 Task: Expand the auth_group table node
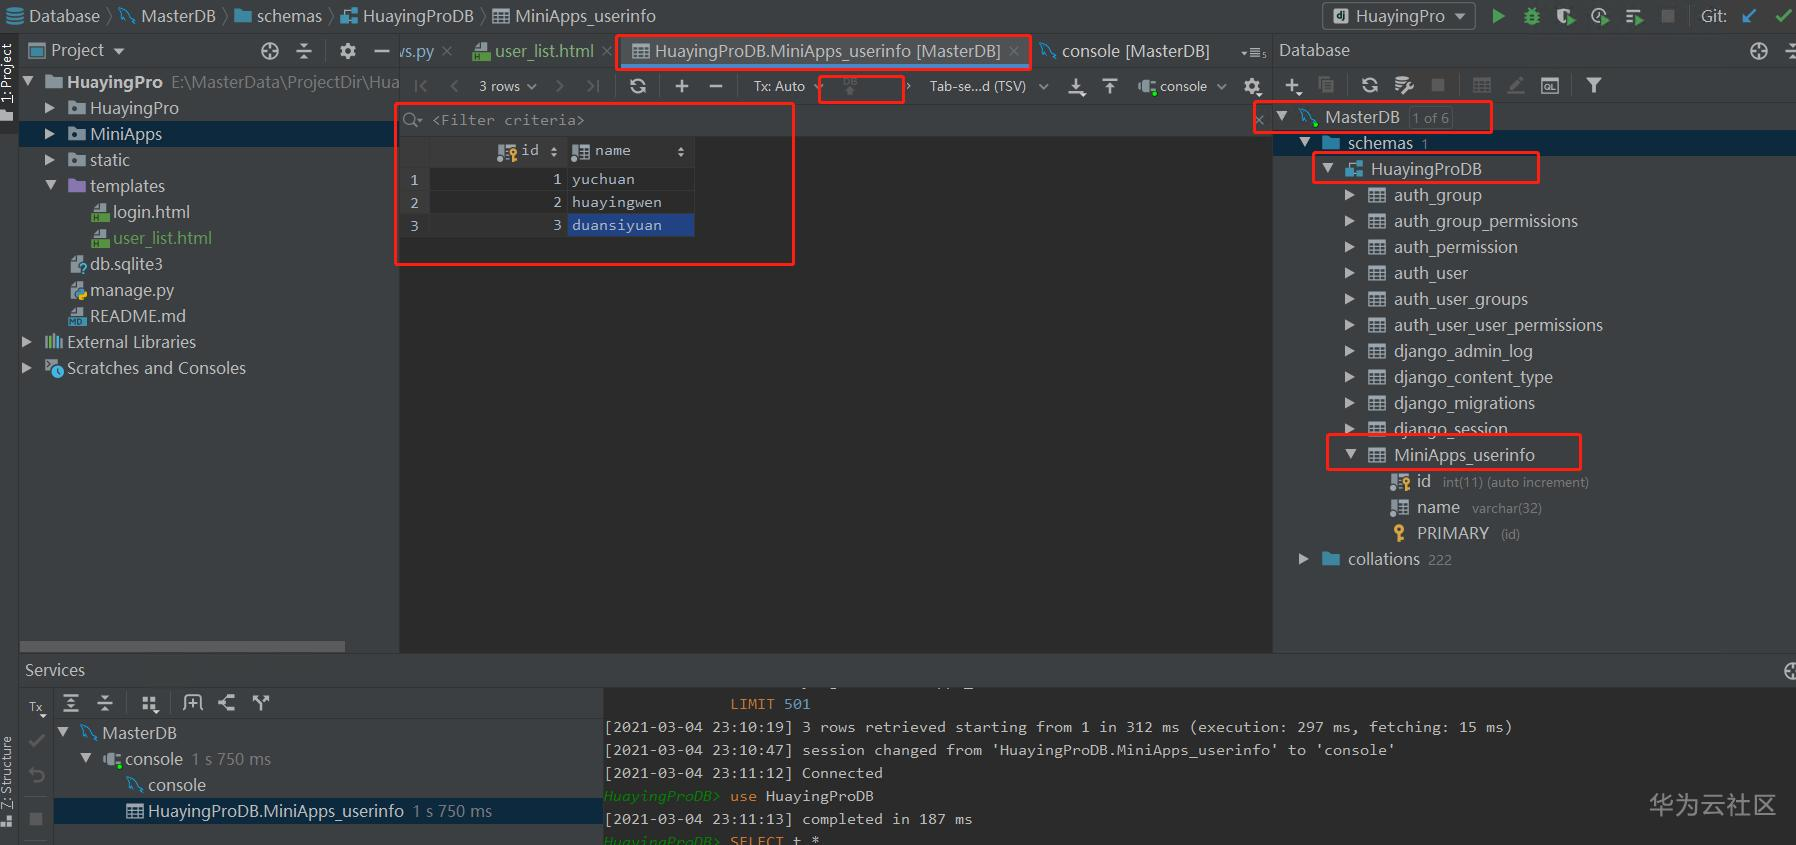[1350, 195]
